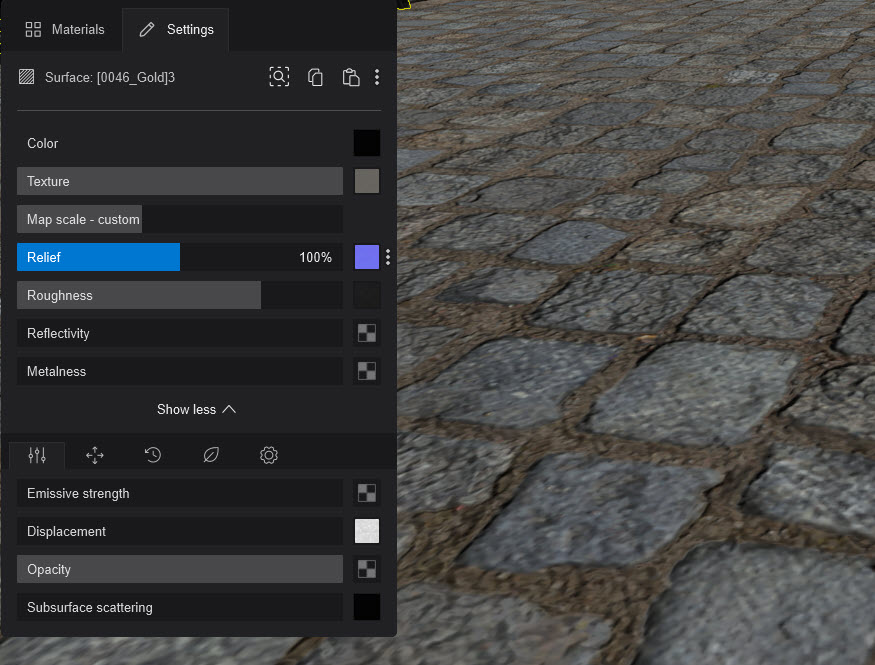Open the gear settings sub-tab

point(269,456)
